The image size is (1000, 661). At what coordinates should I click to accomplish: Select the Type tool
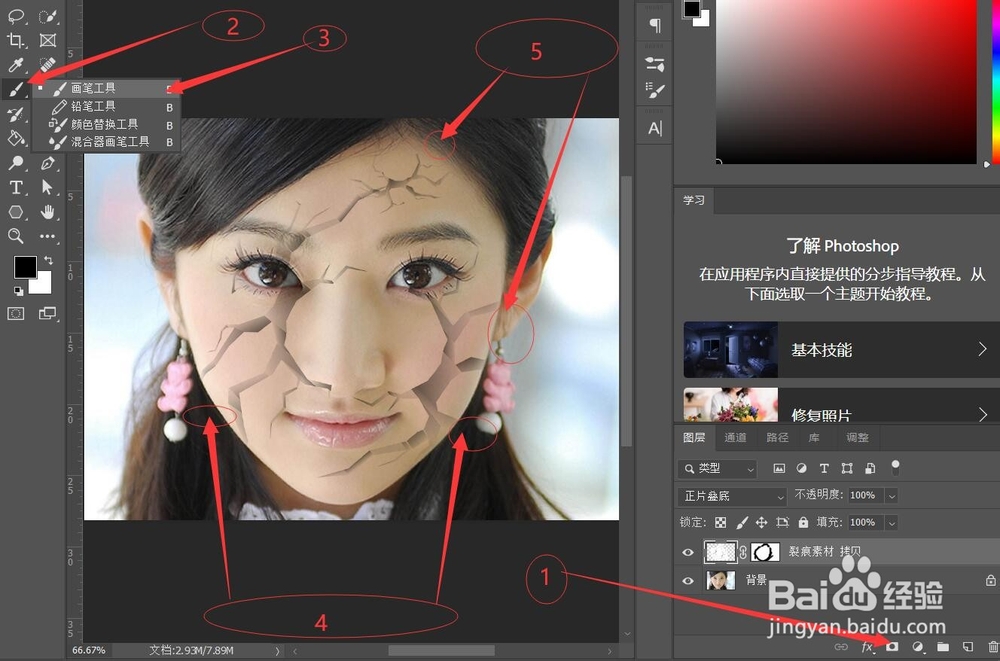coord(14,188)
